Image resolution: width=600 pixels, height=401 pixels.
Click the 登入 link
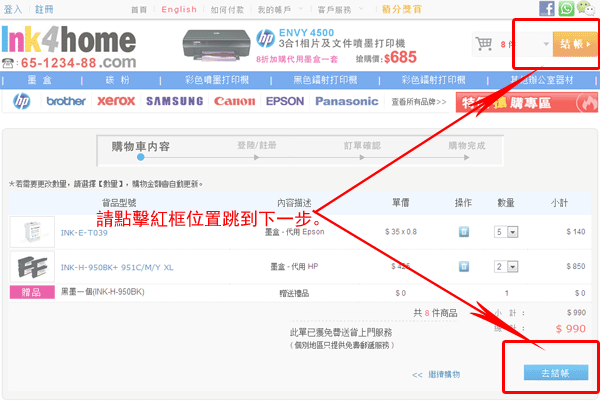[13, 9]
